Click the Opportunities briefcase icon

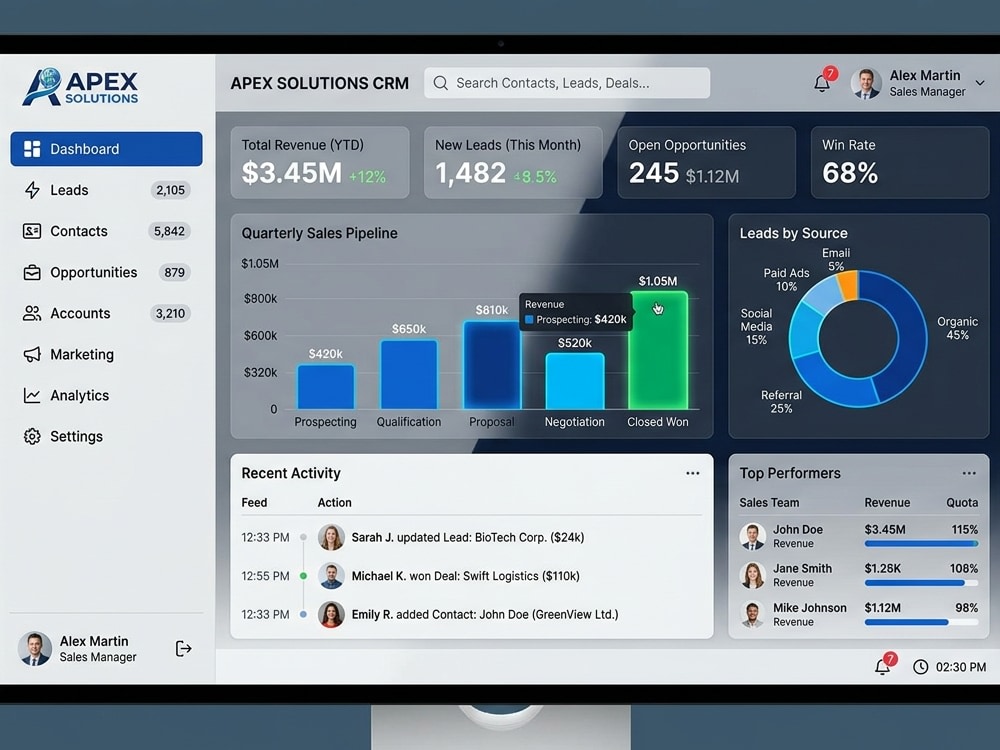[32, 272]
